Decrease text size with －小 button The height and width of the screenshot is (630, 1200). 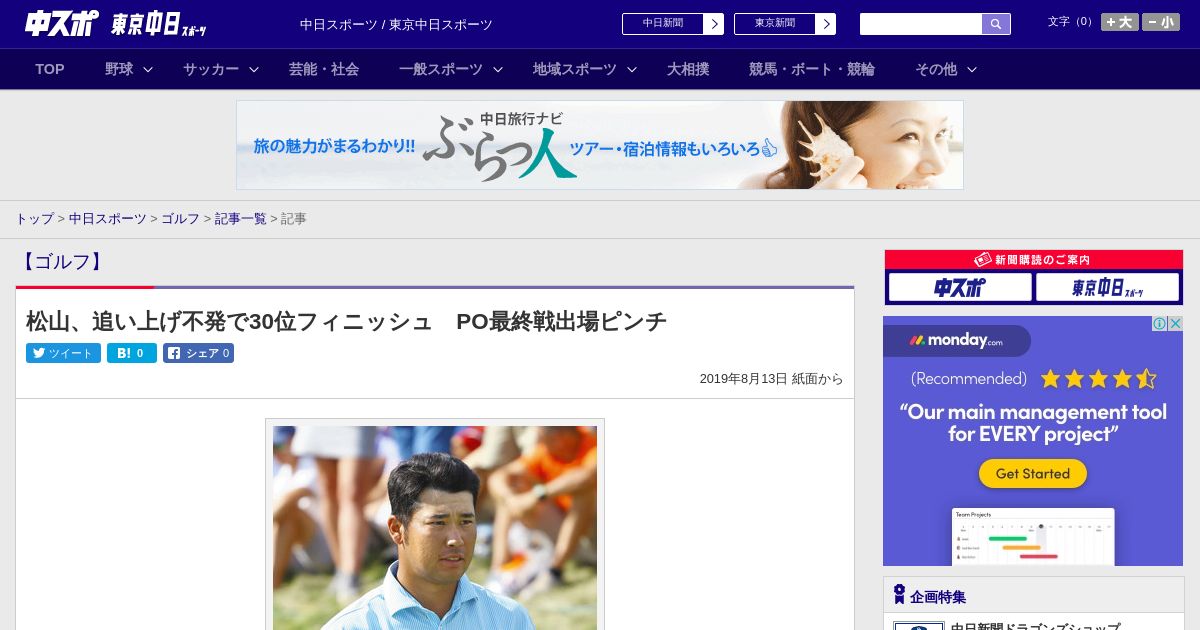pyautogui.click(x=1161, y=22)
